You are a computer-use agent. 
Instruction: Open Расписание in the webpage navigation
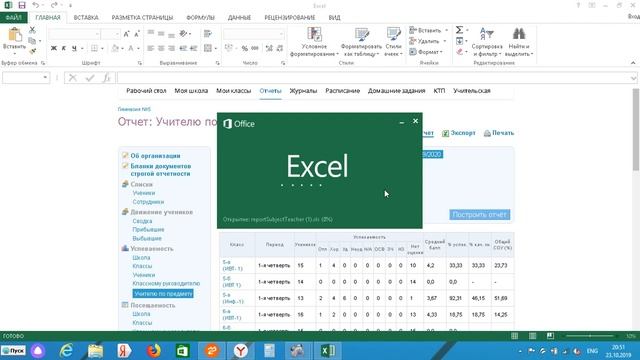coord(342,91)
